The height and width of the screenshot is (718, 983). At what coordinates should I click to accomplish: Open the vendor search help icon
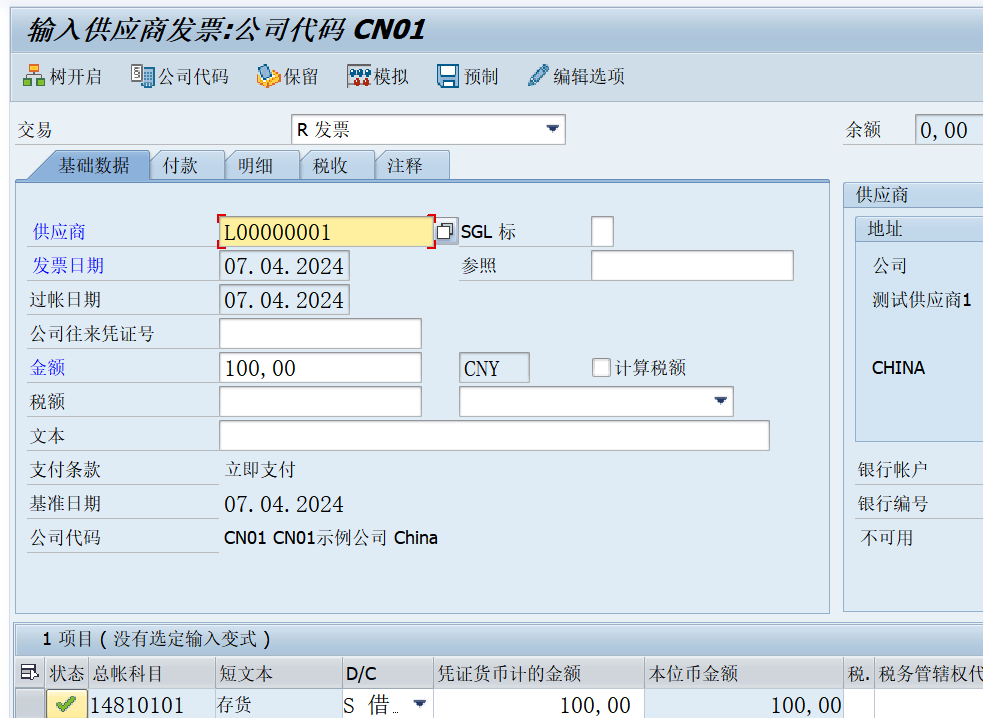pyautogui.click(x=444, y=231)
